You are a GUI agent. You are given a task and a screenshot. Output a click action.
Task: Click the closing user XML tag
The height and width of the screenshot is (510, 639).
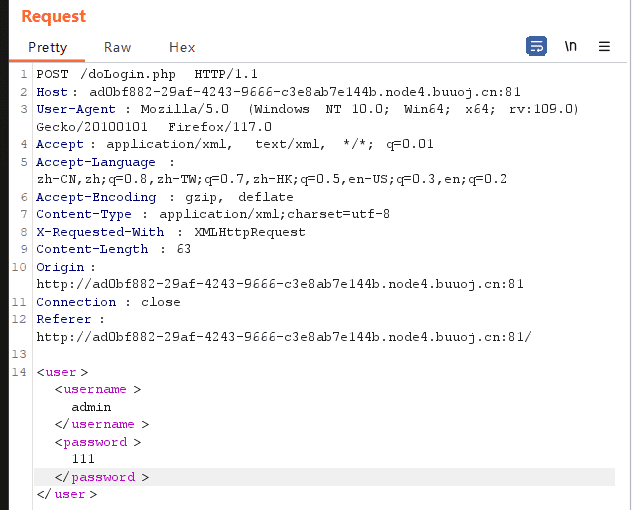click(66, 494)
